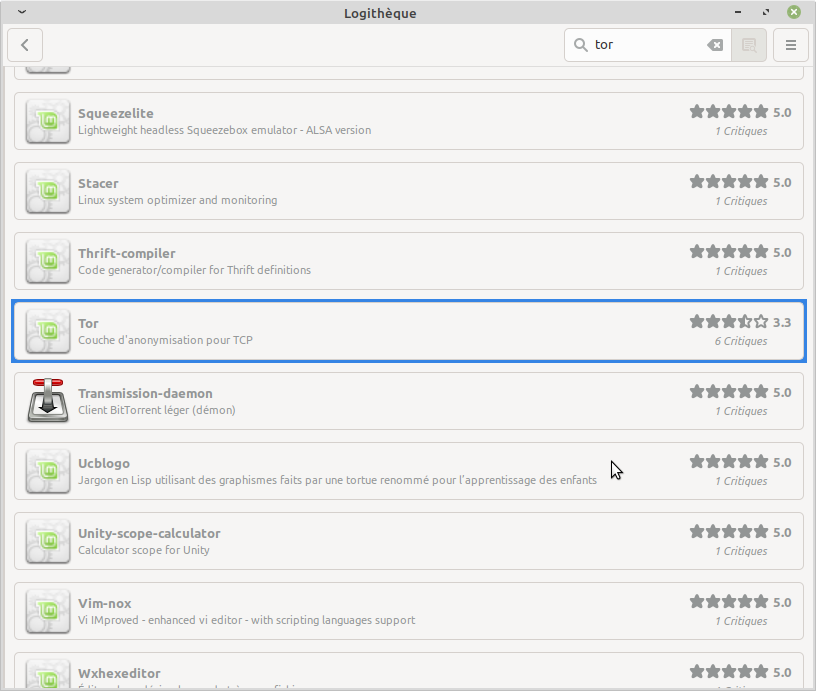Click Squeezelite 'Lightweight headless Squeezebox emulator' description

point(224,130)
